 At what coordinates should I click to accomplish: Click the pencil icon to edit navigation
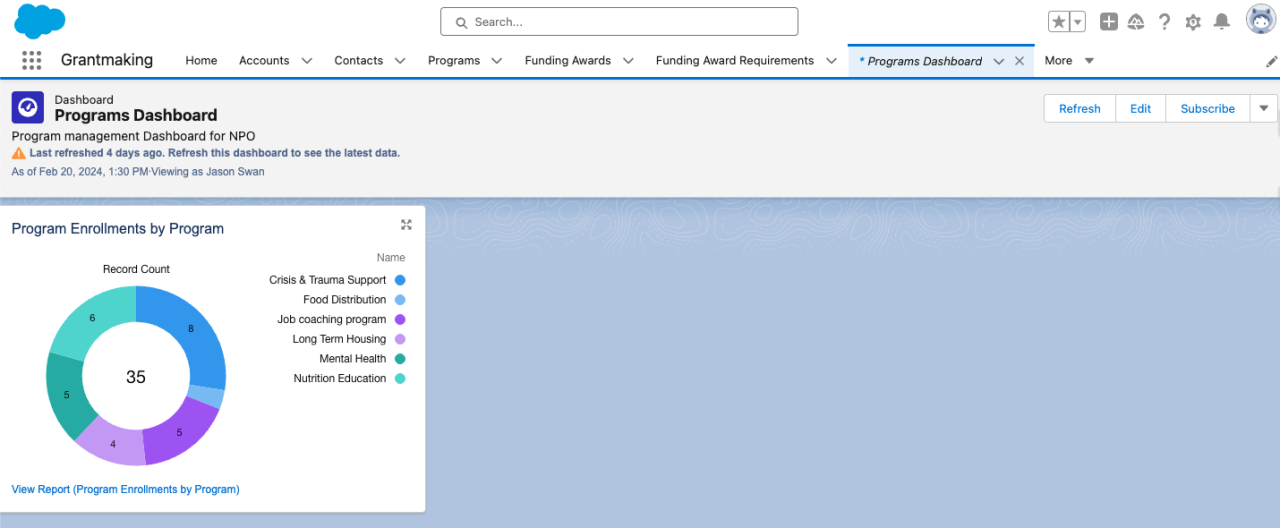1271,61
